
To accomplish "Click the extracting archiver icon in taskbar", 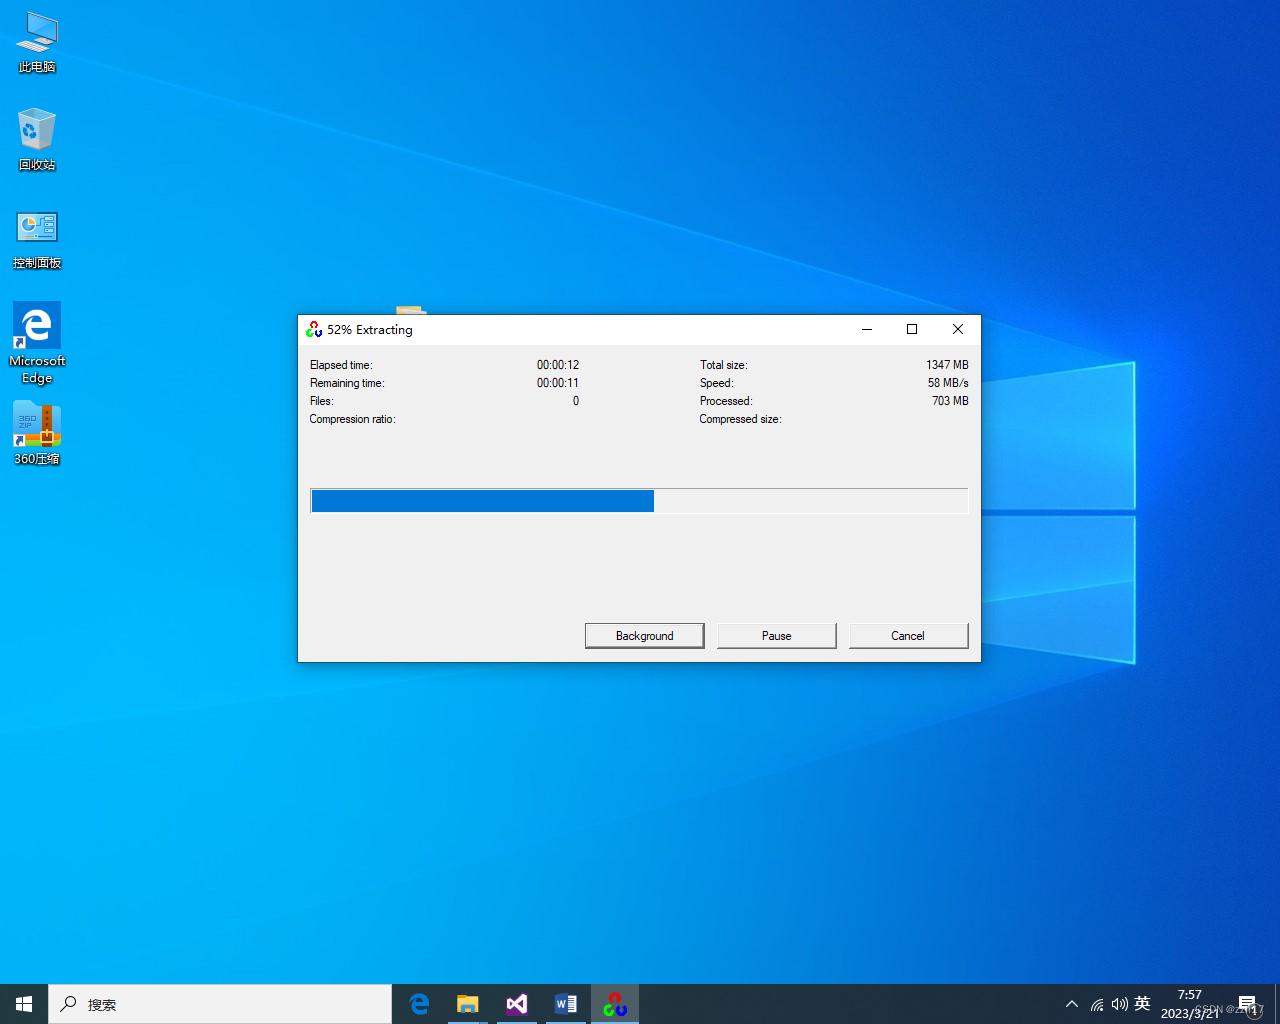I will pyautogui.click(x=614, y=1003).
